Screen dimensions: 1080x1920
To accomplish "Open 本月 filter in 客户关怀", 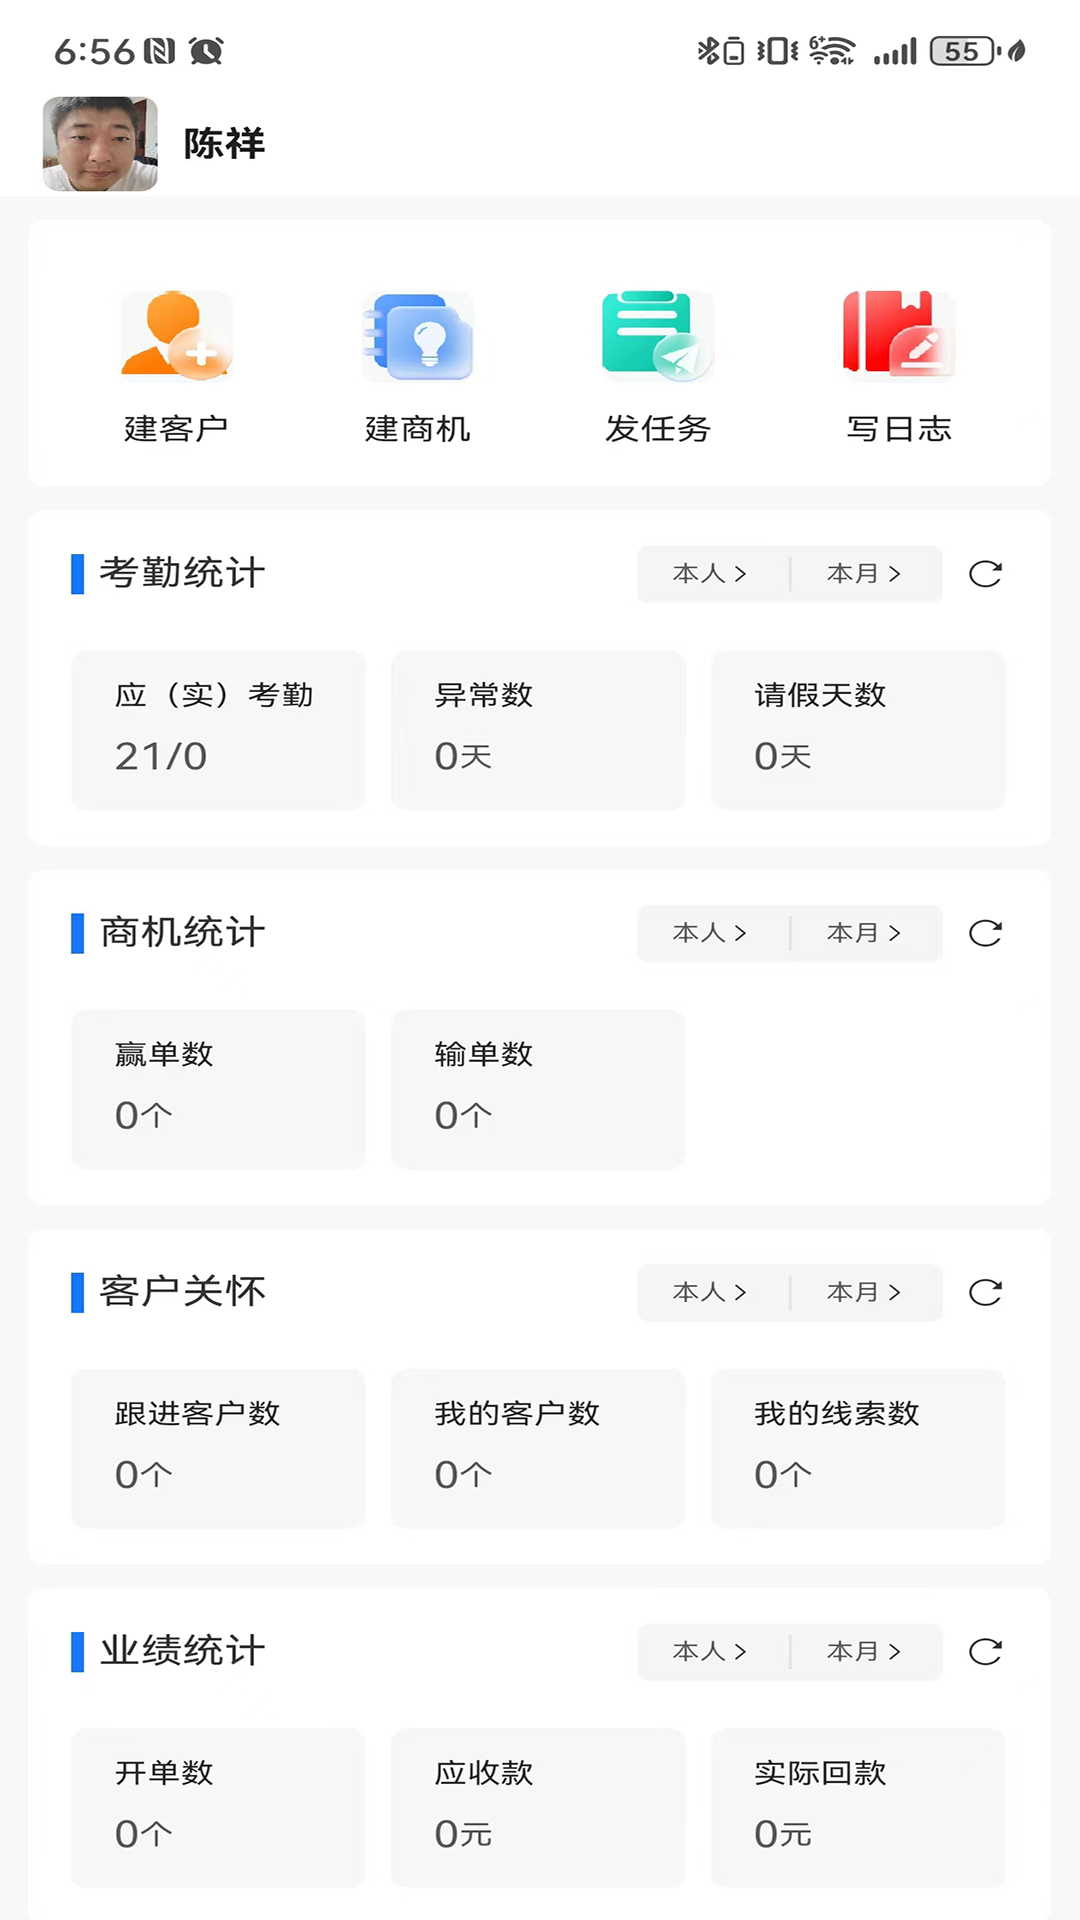I will (864, 1292).
